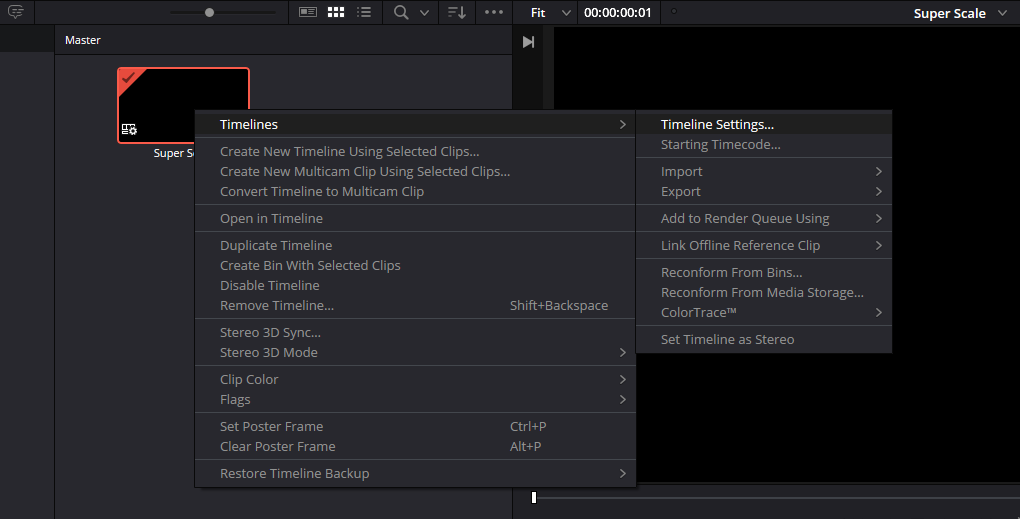The image size is (1020, 519).
Task: Expand the Import submenu
Action: (x=764, y=172)
